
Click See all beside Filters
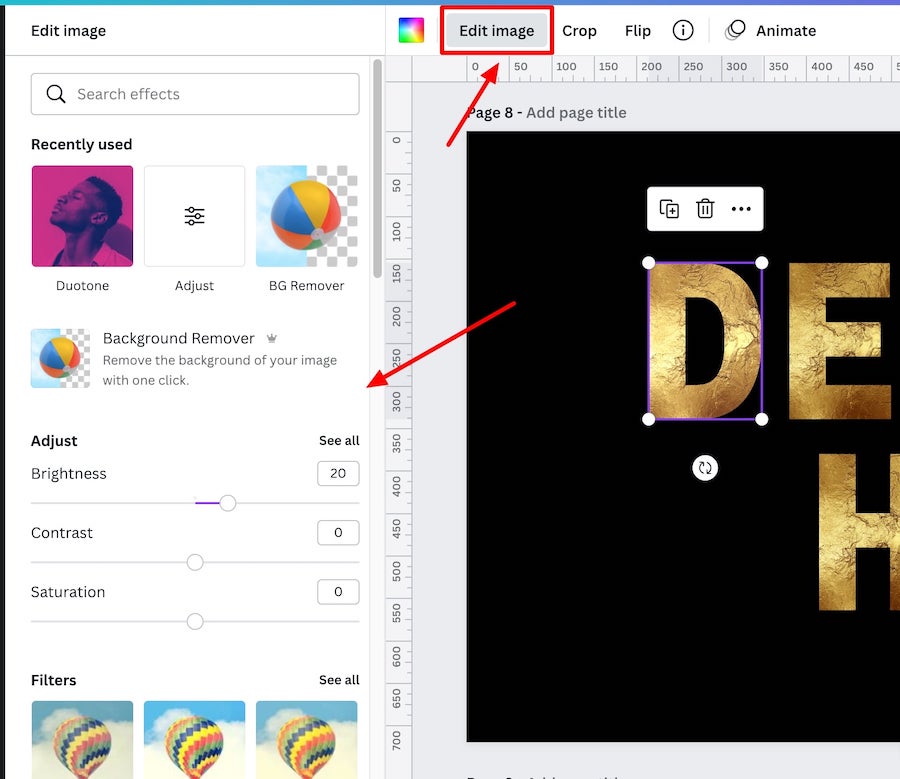tap(339, 680)
